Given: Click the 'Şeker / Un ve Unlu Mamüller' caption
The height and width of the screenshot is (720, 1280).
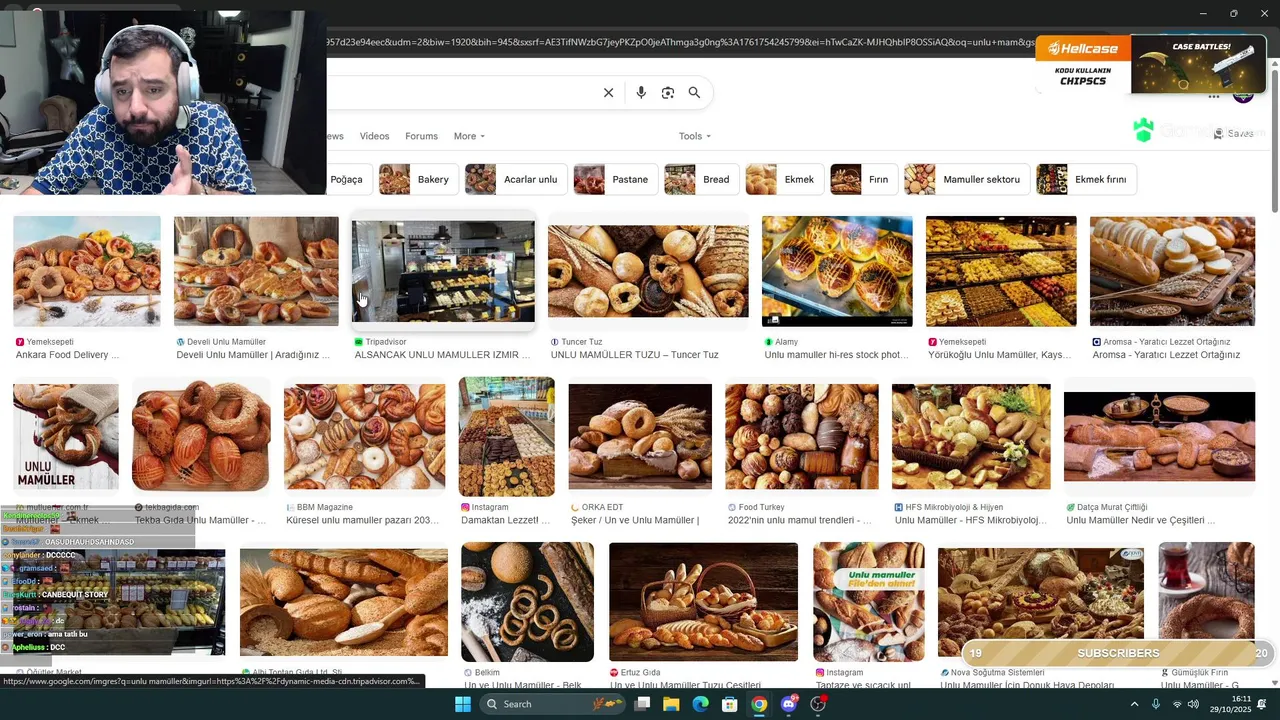Looking at the screenshot, I should point(635,520).
